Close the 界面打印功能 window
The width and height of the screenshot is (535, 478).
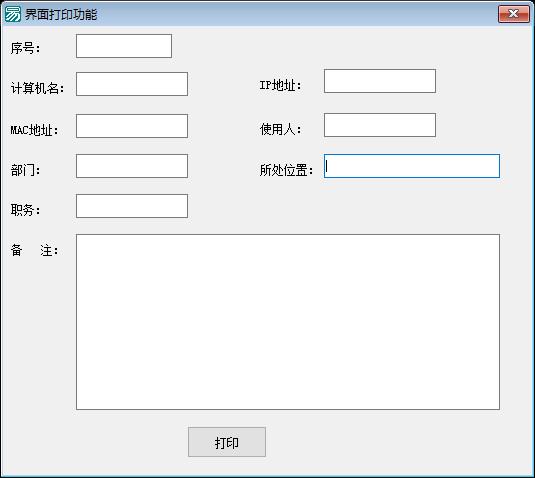(514, 14)
